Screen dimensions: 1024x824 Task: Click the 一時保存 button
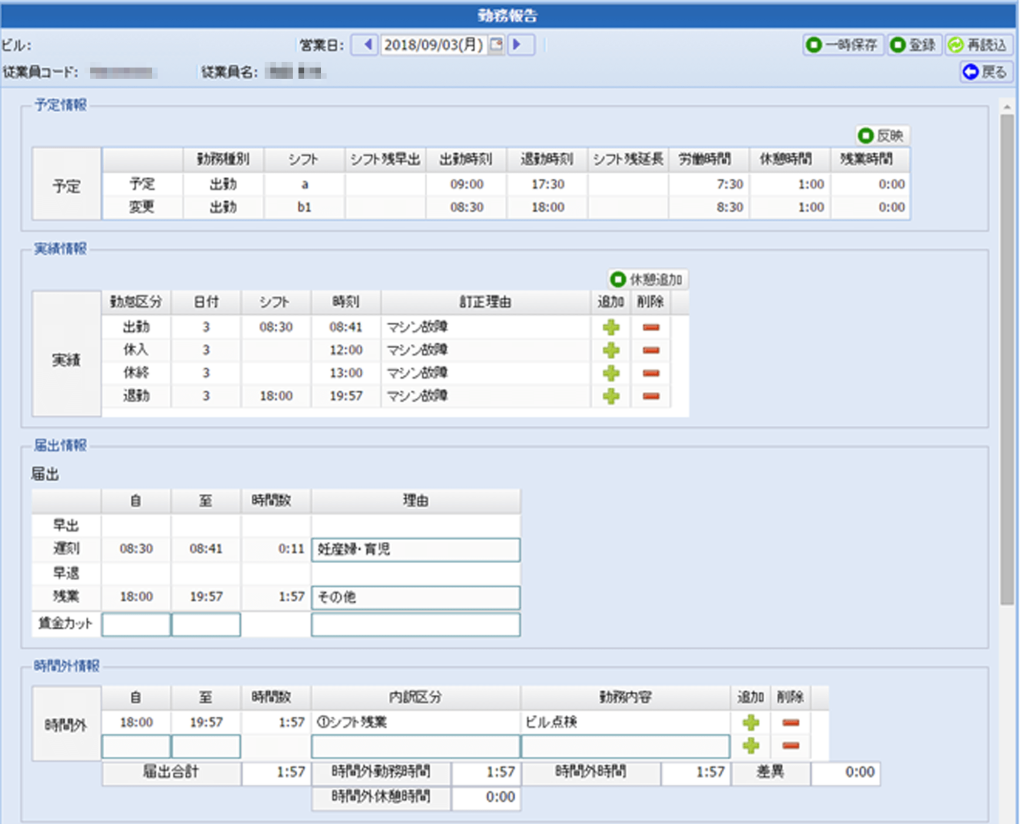click(843, 45)
